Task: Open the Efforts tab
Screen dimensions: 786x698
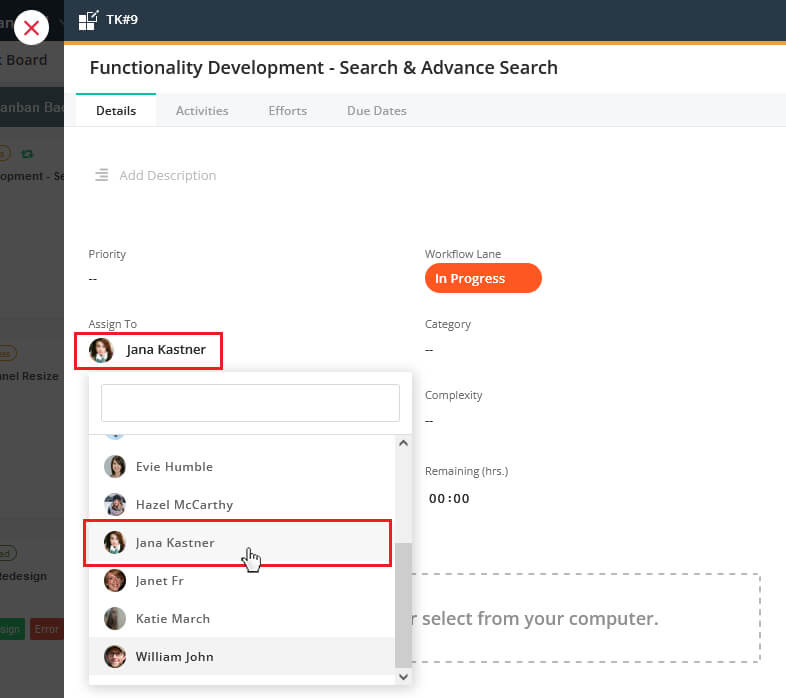Action: coord(287,111)
